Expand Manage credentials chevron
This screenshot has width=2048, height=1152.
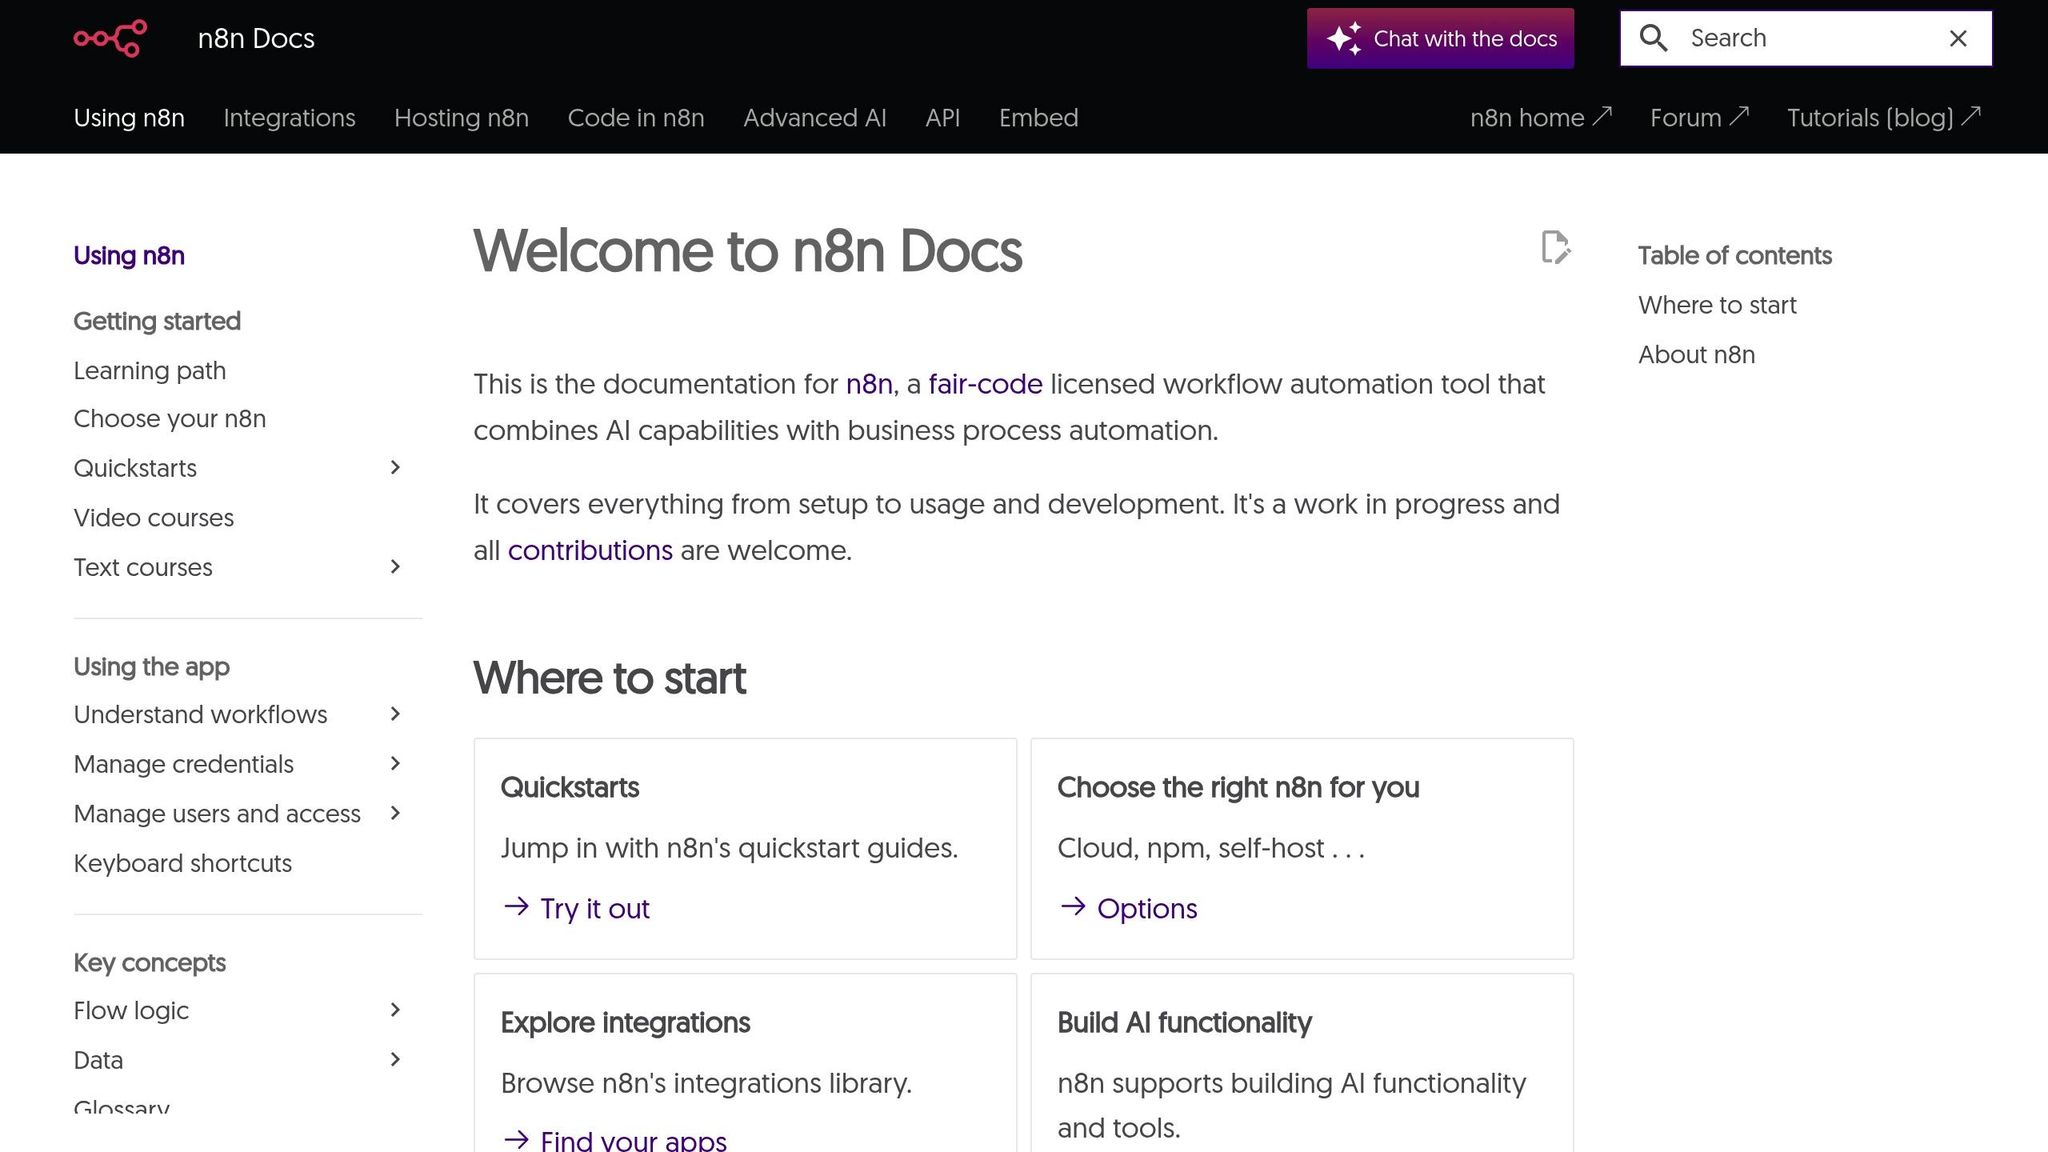pyautogui.click(x=395, y=764)
